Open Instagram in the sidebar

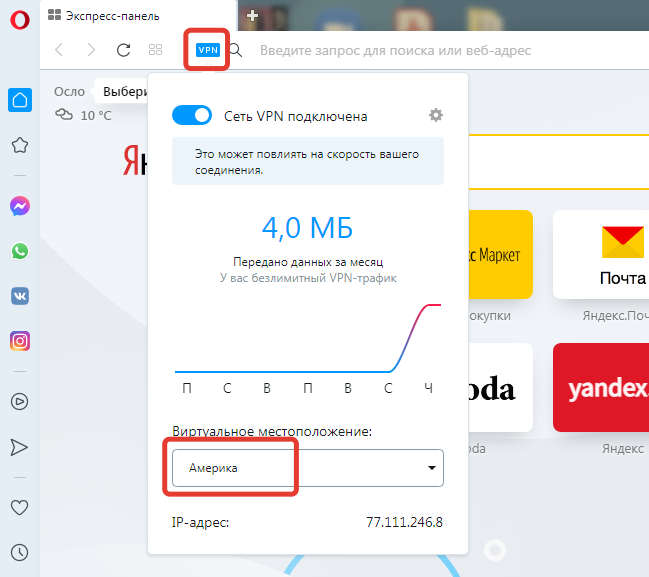(x=20, y=341)
